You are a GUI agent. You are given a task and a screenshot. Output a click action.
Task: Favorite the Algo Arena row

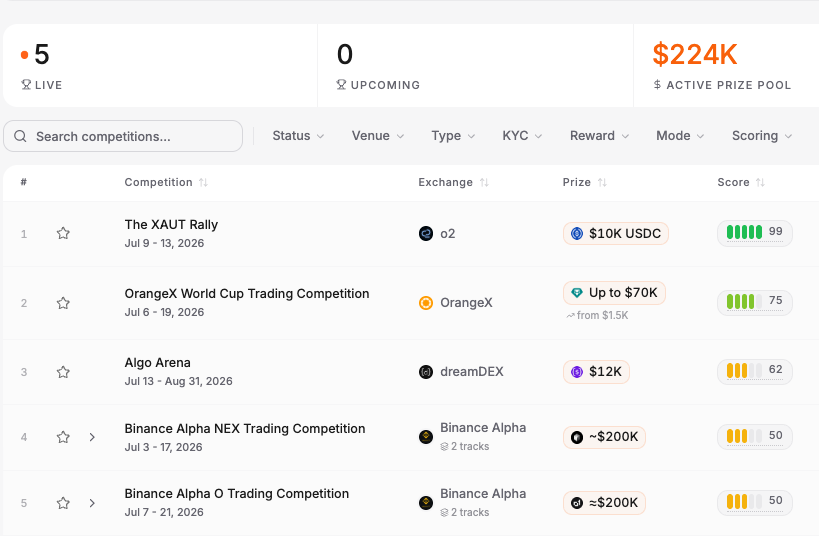[63, 371]
